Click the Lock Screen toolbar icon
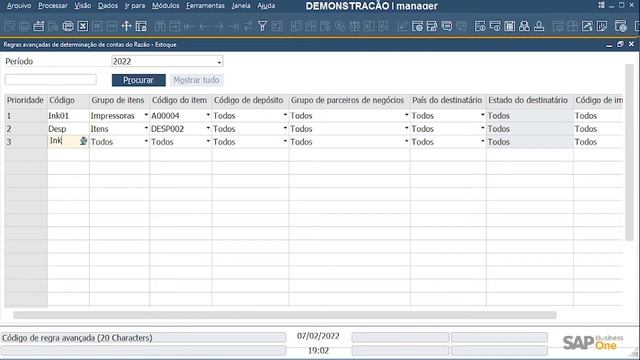 click(141, 26)
